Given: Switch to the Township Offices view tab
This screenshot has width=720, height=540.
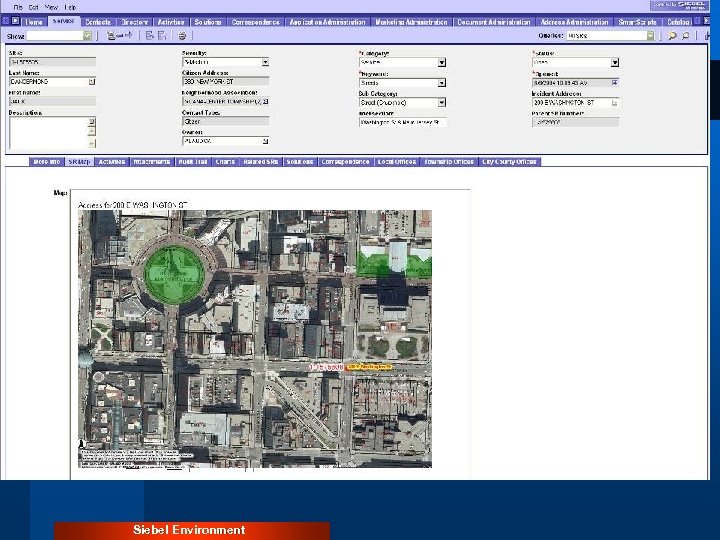Looking at the screenshot, I should 449,162.
